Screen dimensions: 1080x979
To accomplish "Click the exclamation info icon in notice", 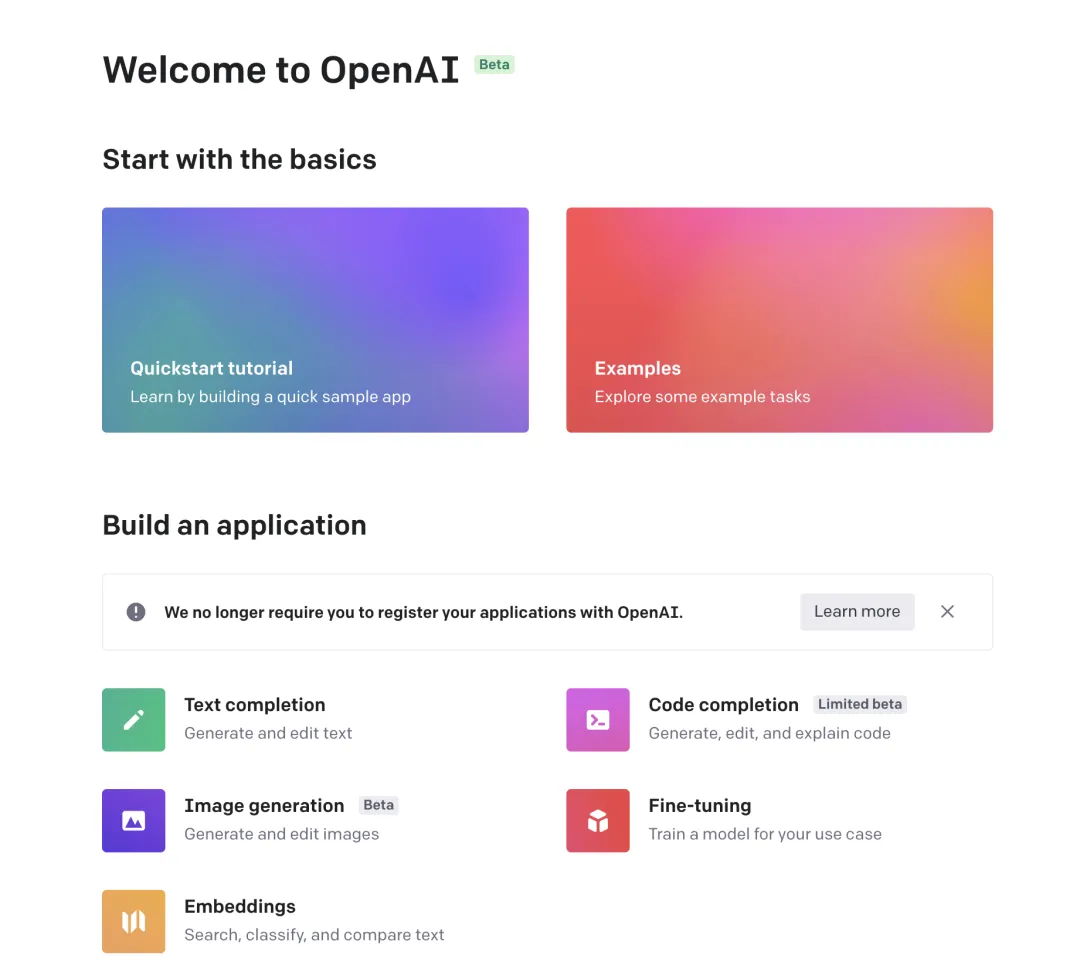I will 136,612.
